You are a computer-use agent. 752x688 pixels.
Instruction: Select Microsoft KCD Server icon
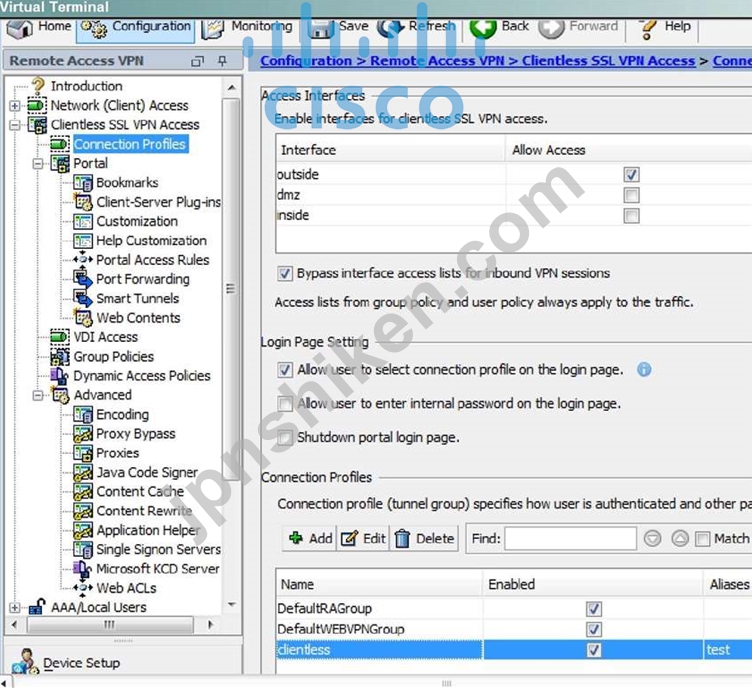[x=83, y=569]
